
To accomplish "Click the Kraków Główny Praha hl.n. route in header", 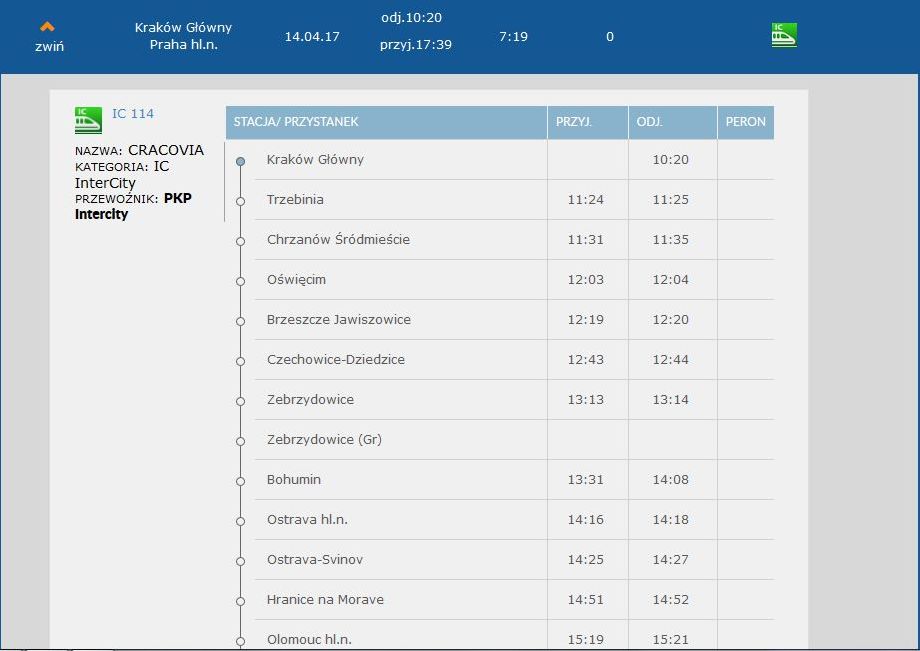I will (183, 36).
